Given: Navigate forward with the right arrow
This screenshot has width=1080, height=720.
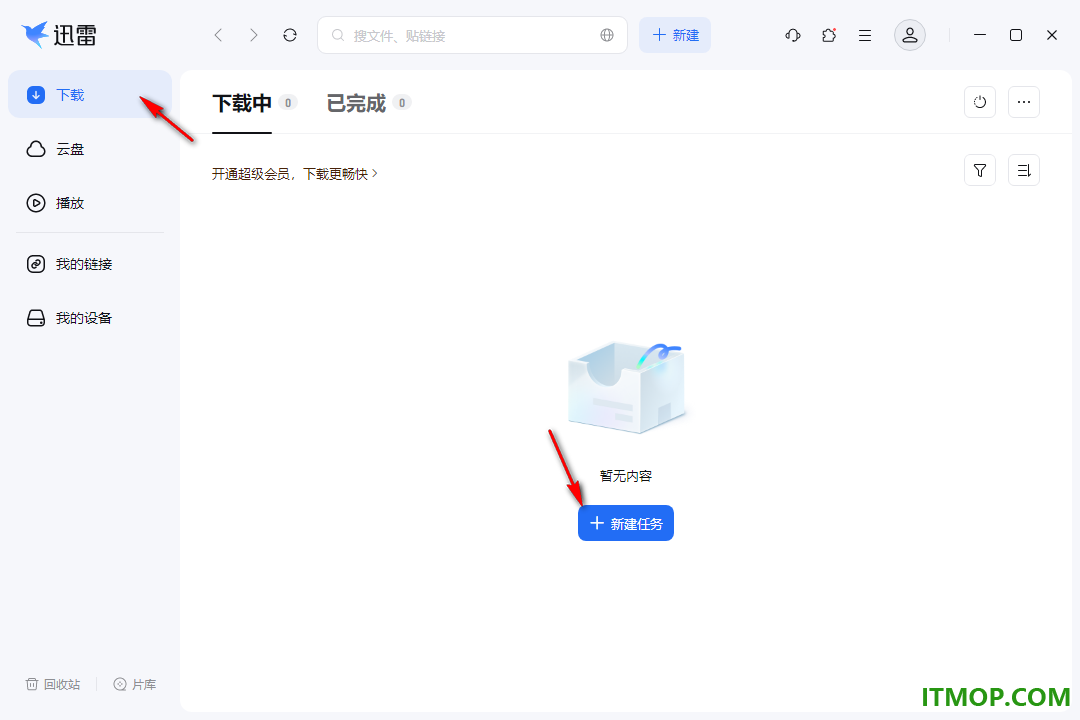Looking at the screenshot, I should (x=254, y=35).
